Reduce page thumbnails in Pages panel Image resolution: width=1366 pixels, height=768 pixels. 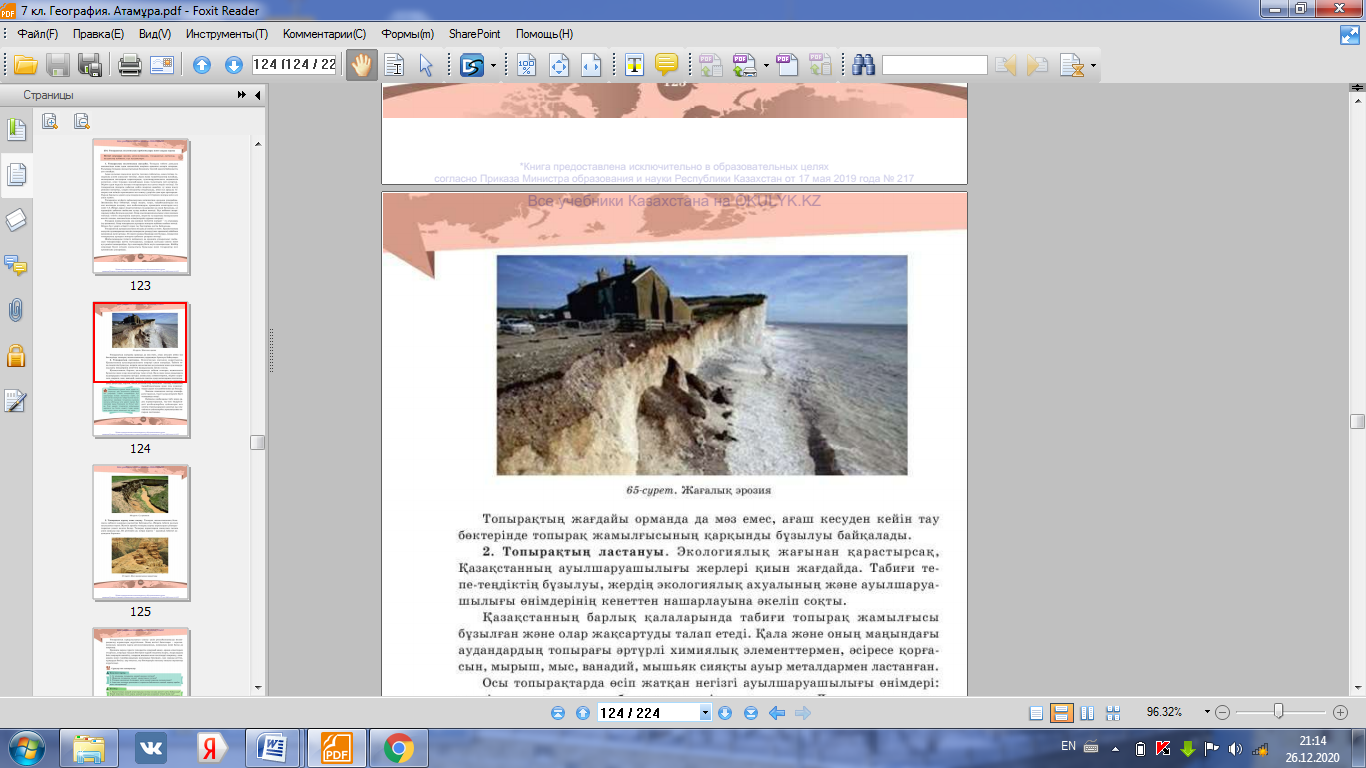click(x=81, y=121)
